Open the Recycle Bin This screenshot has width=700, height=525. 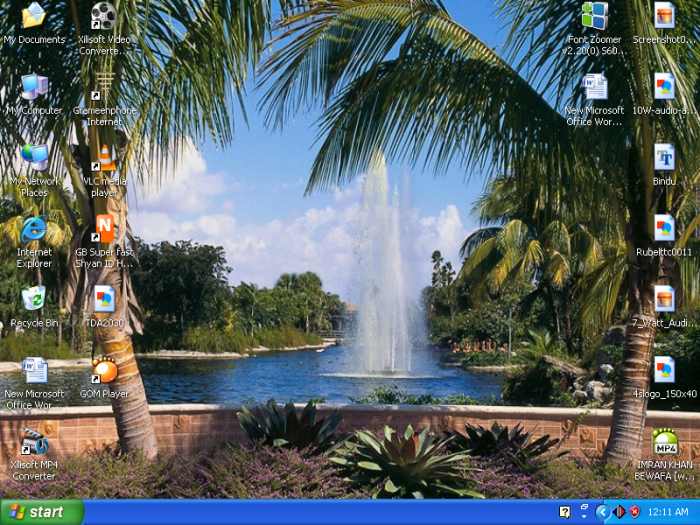point(34,300)
